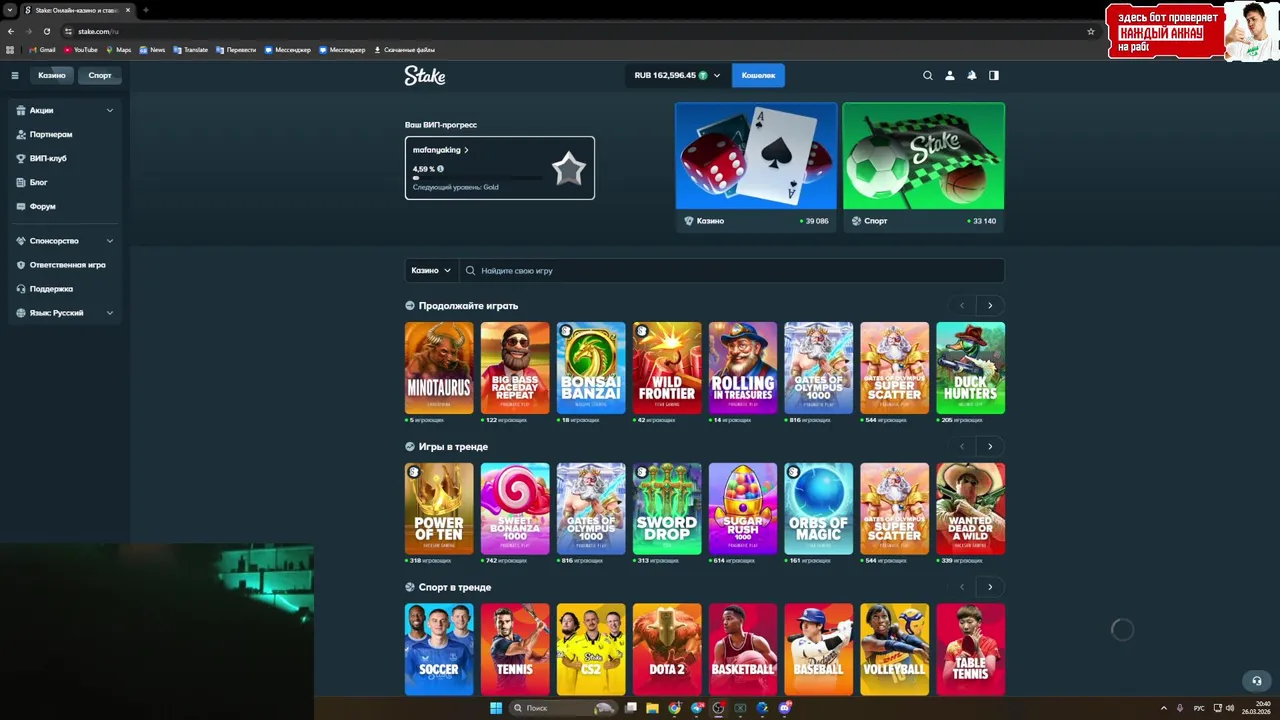Screen dimensions: 1280x720
Task: Open the Казино search category dropdown
Action: [431, 270]
